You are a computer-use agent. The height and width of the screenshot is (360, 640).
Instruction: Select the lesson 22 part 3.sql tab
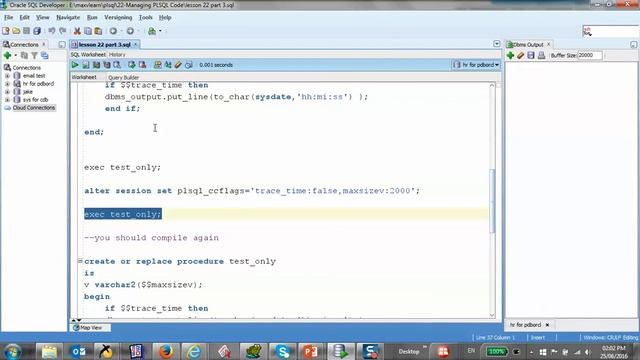pyautogui.click(x=104, y=44)
